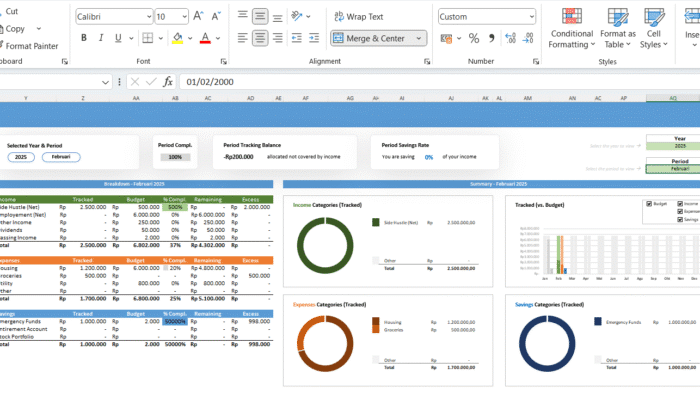This screenshot has height=400, width=700.
Task: Click the Februari period pill
Action: click(x=61, y=157)
